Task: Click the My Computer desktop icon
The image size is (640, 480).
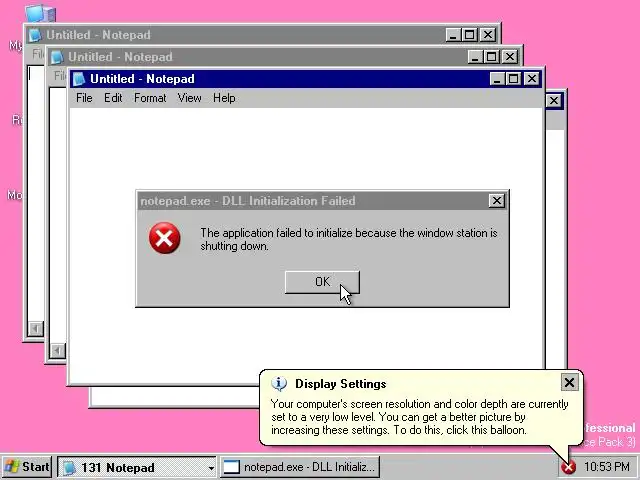Action: point(40,13)
